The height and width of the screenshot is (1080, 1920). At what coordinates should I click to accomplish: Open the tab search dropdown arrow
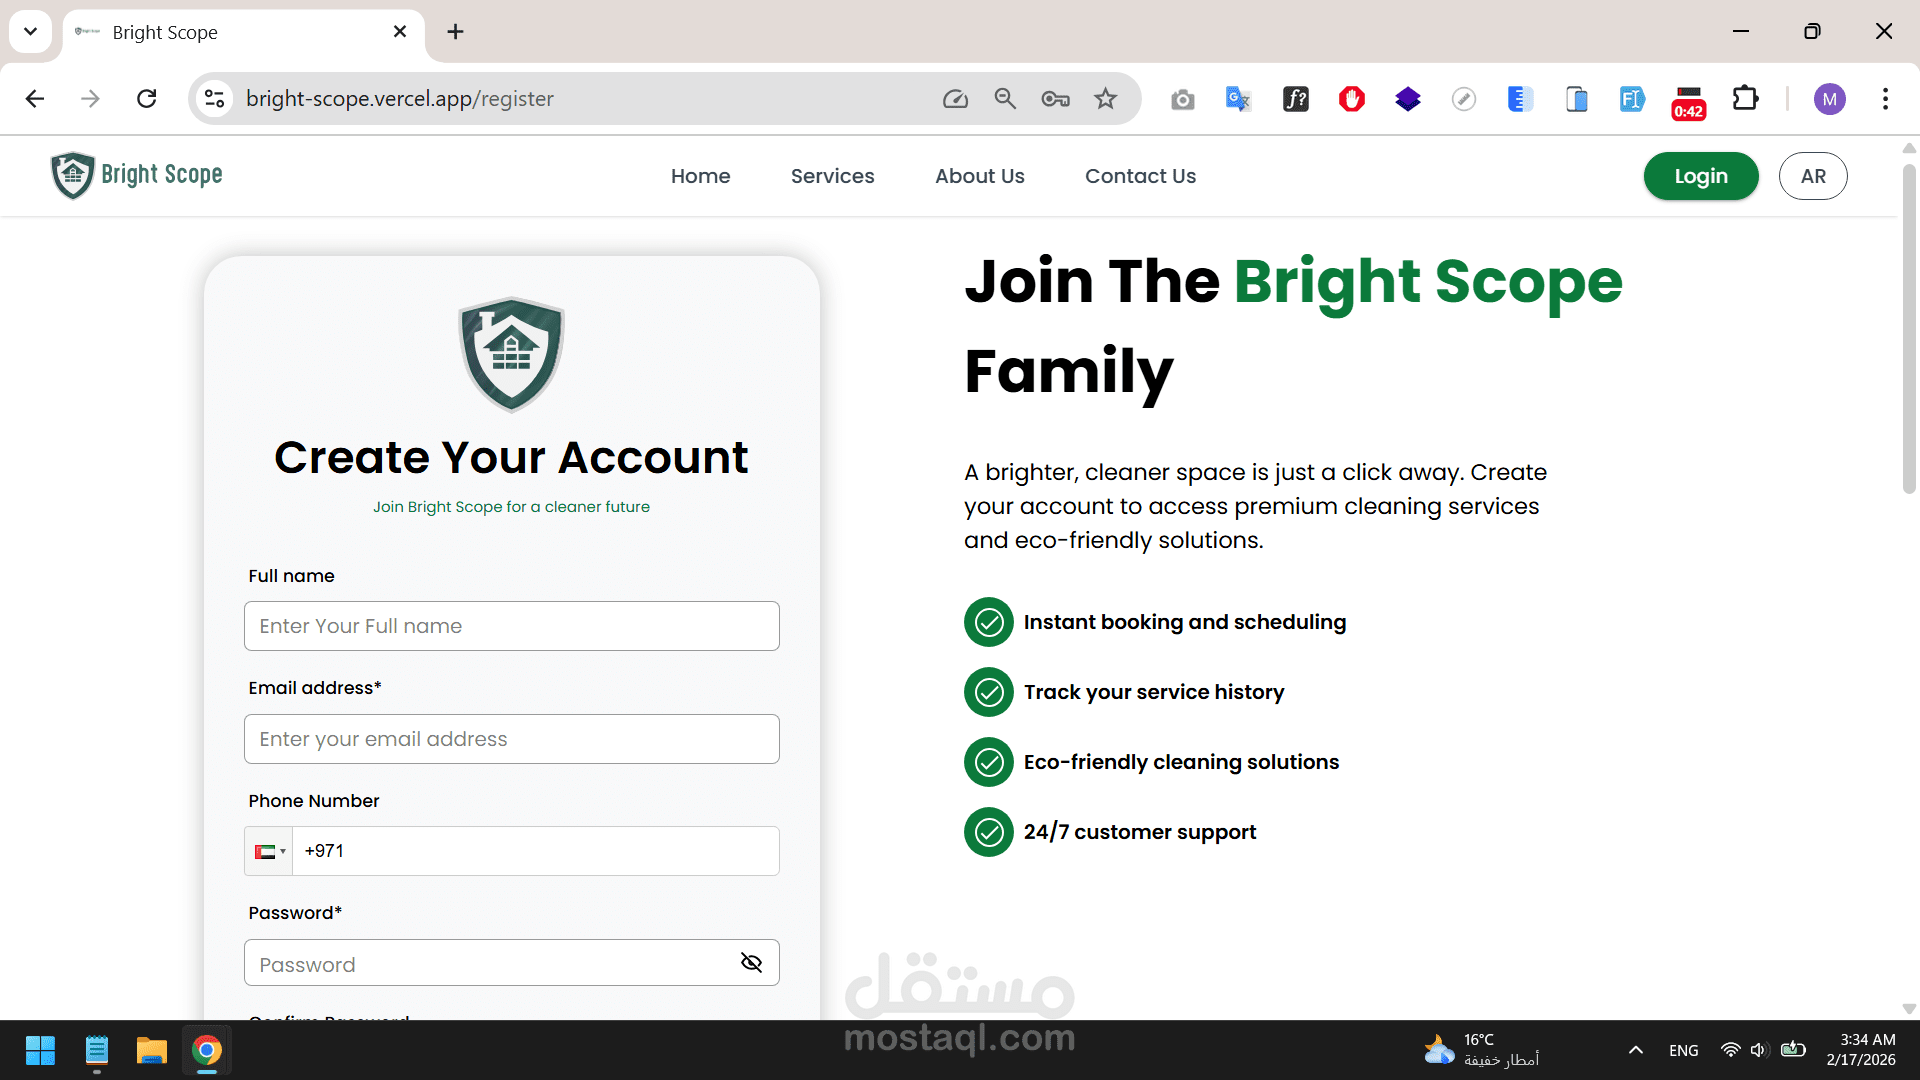pos(30,31)
